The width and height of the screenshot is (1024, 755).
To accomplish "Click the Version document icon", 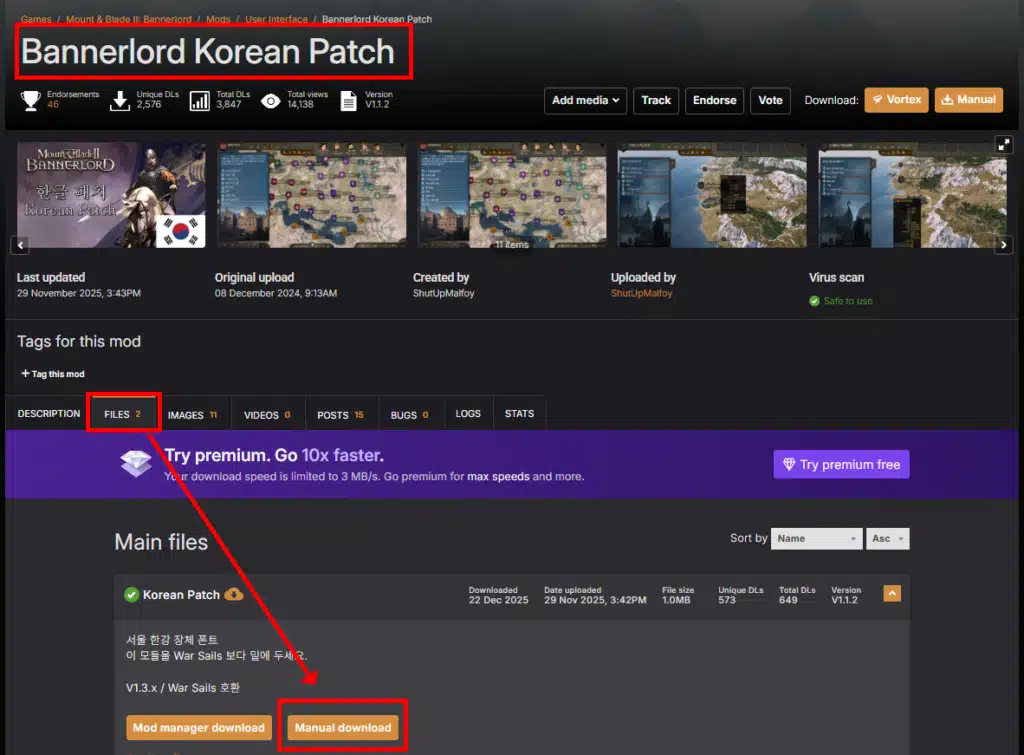I will [x=349, y=101].
